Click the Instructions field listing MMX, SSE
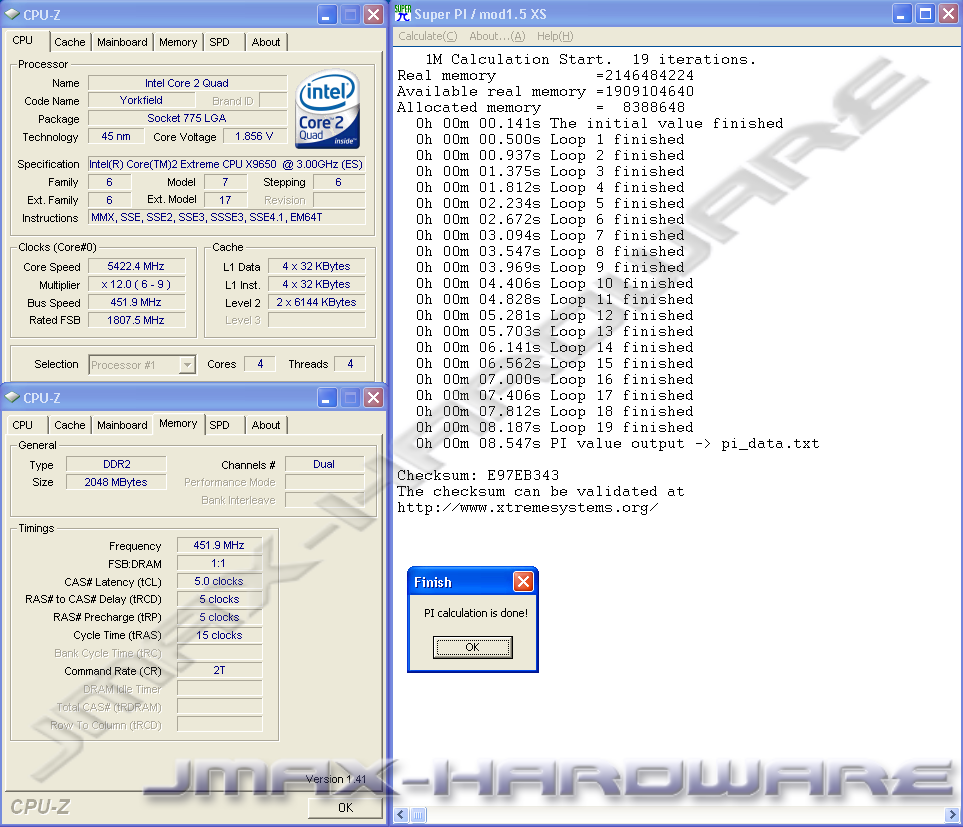Screen dimensions: 963x827 coord(227,217)
